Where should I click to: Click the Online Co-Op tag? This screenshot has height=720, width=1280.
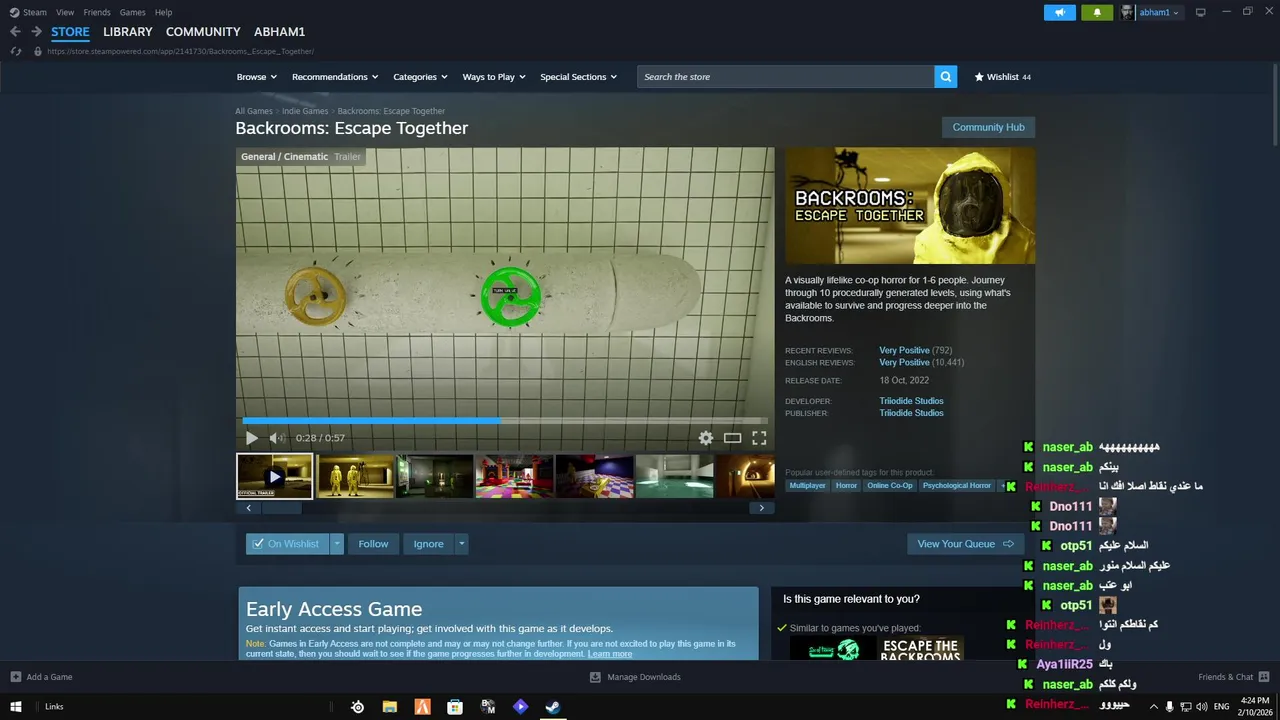[x=889, y=486]
